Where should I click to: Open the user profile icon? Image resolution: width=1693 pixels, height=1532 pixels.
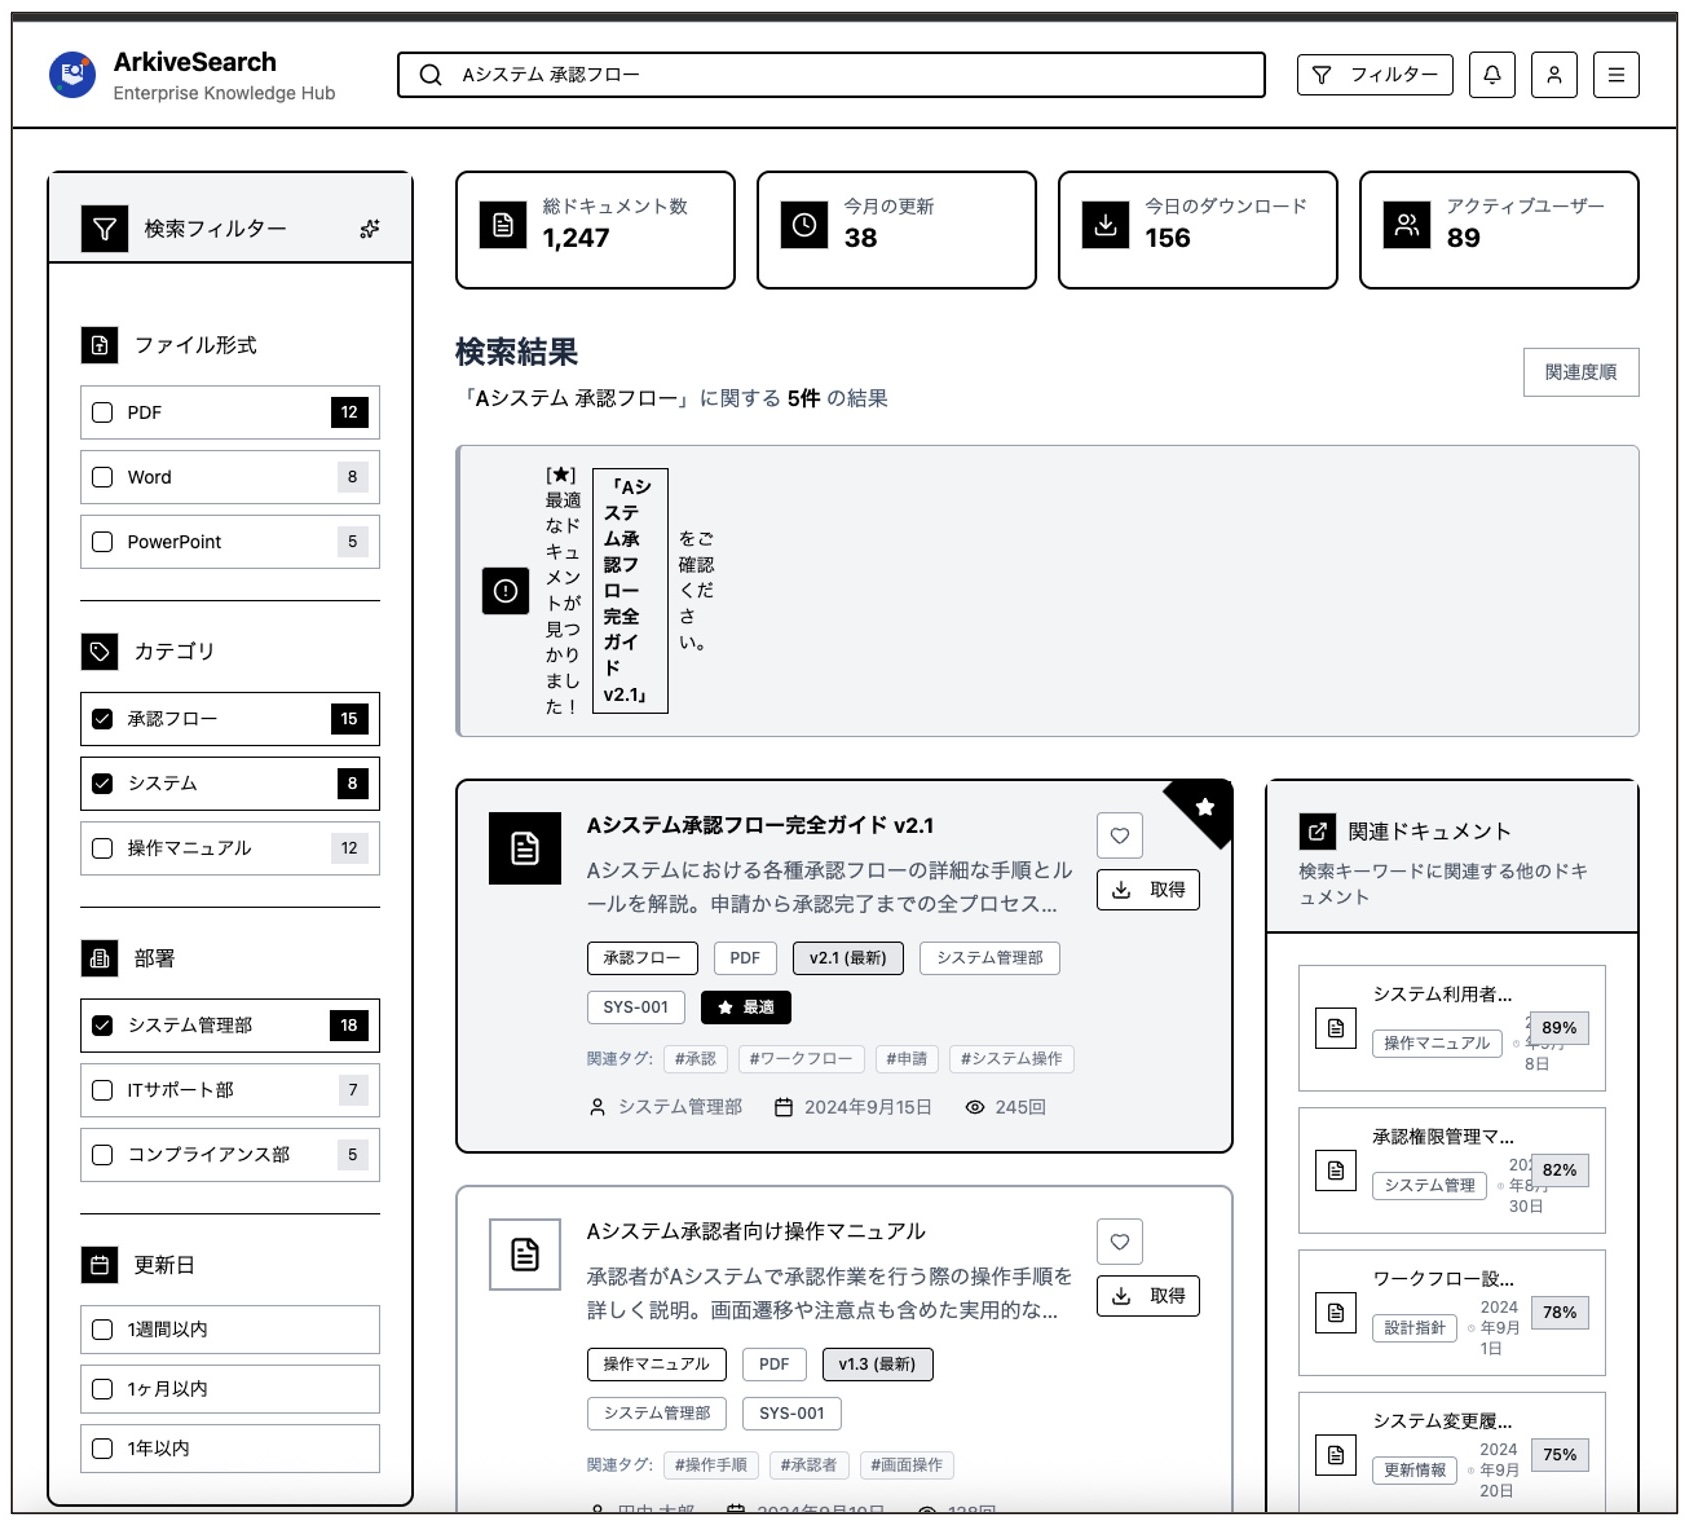[1553, 75]
